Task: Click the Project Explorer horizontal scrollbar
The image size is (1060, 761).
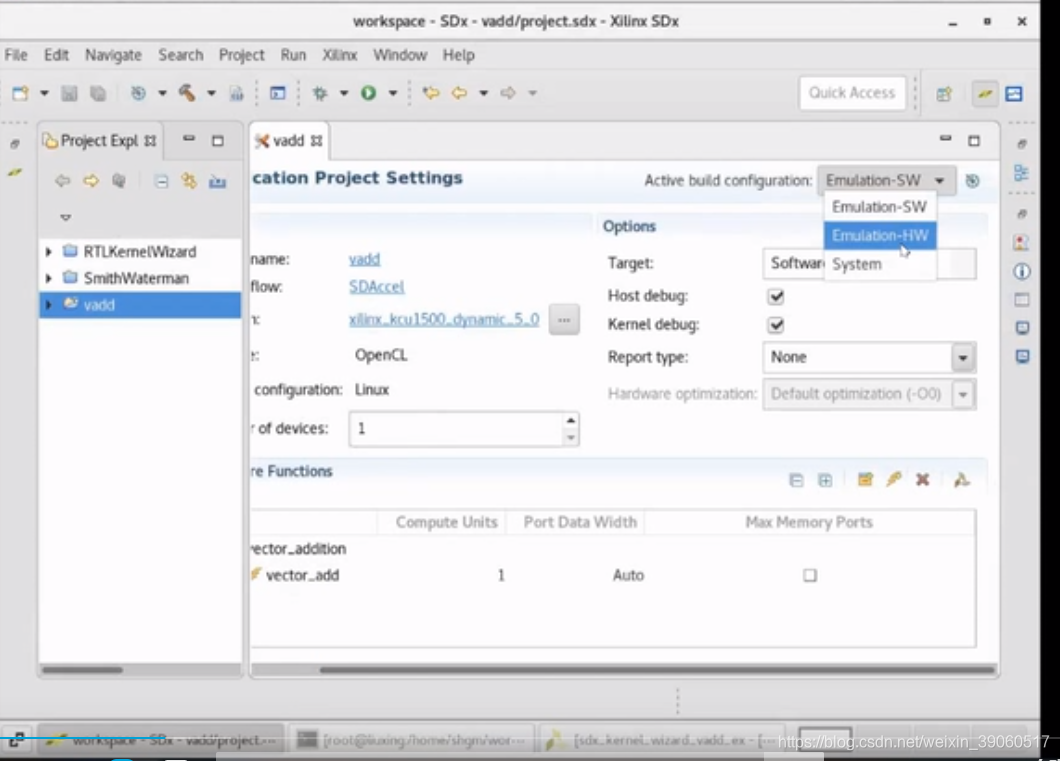Action: [82, 670]
